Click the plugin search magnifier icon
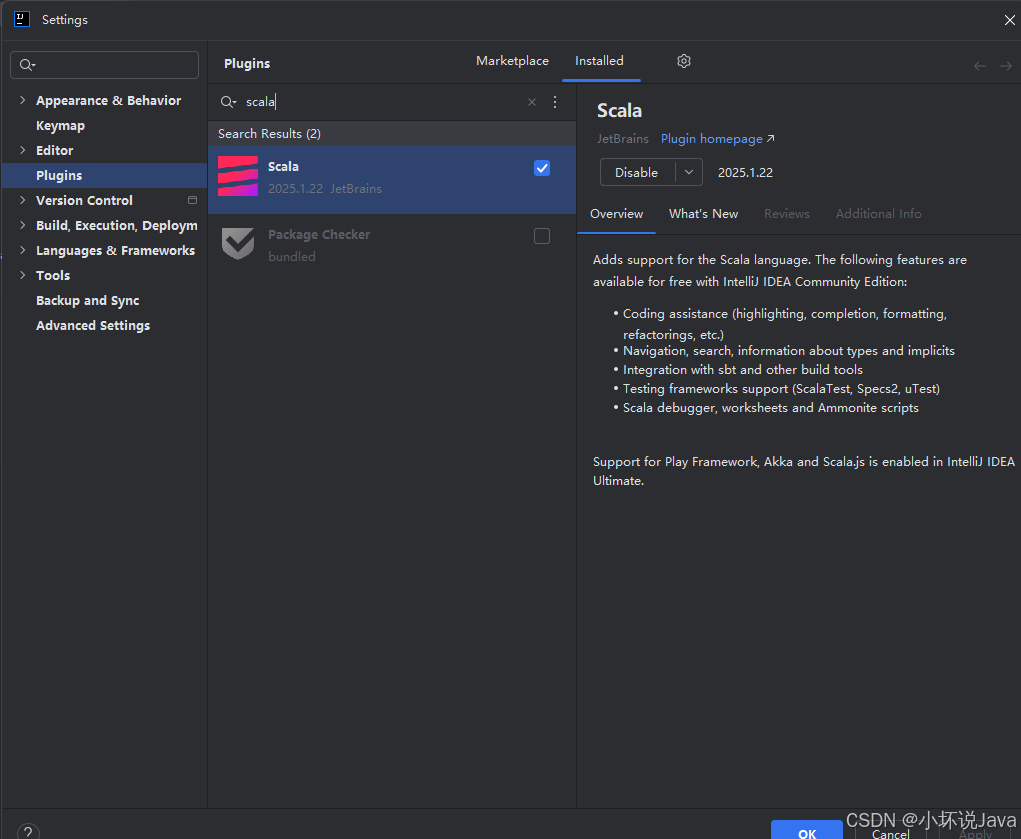The image size is (1021, 839). click(228, 102)
